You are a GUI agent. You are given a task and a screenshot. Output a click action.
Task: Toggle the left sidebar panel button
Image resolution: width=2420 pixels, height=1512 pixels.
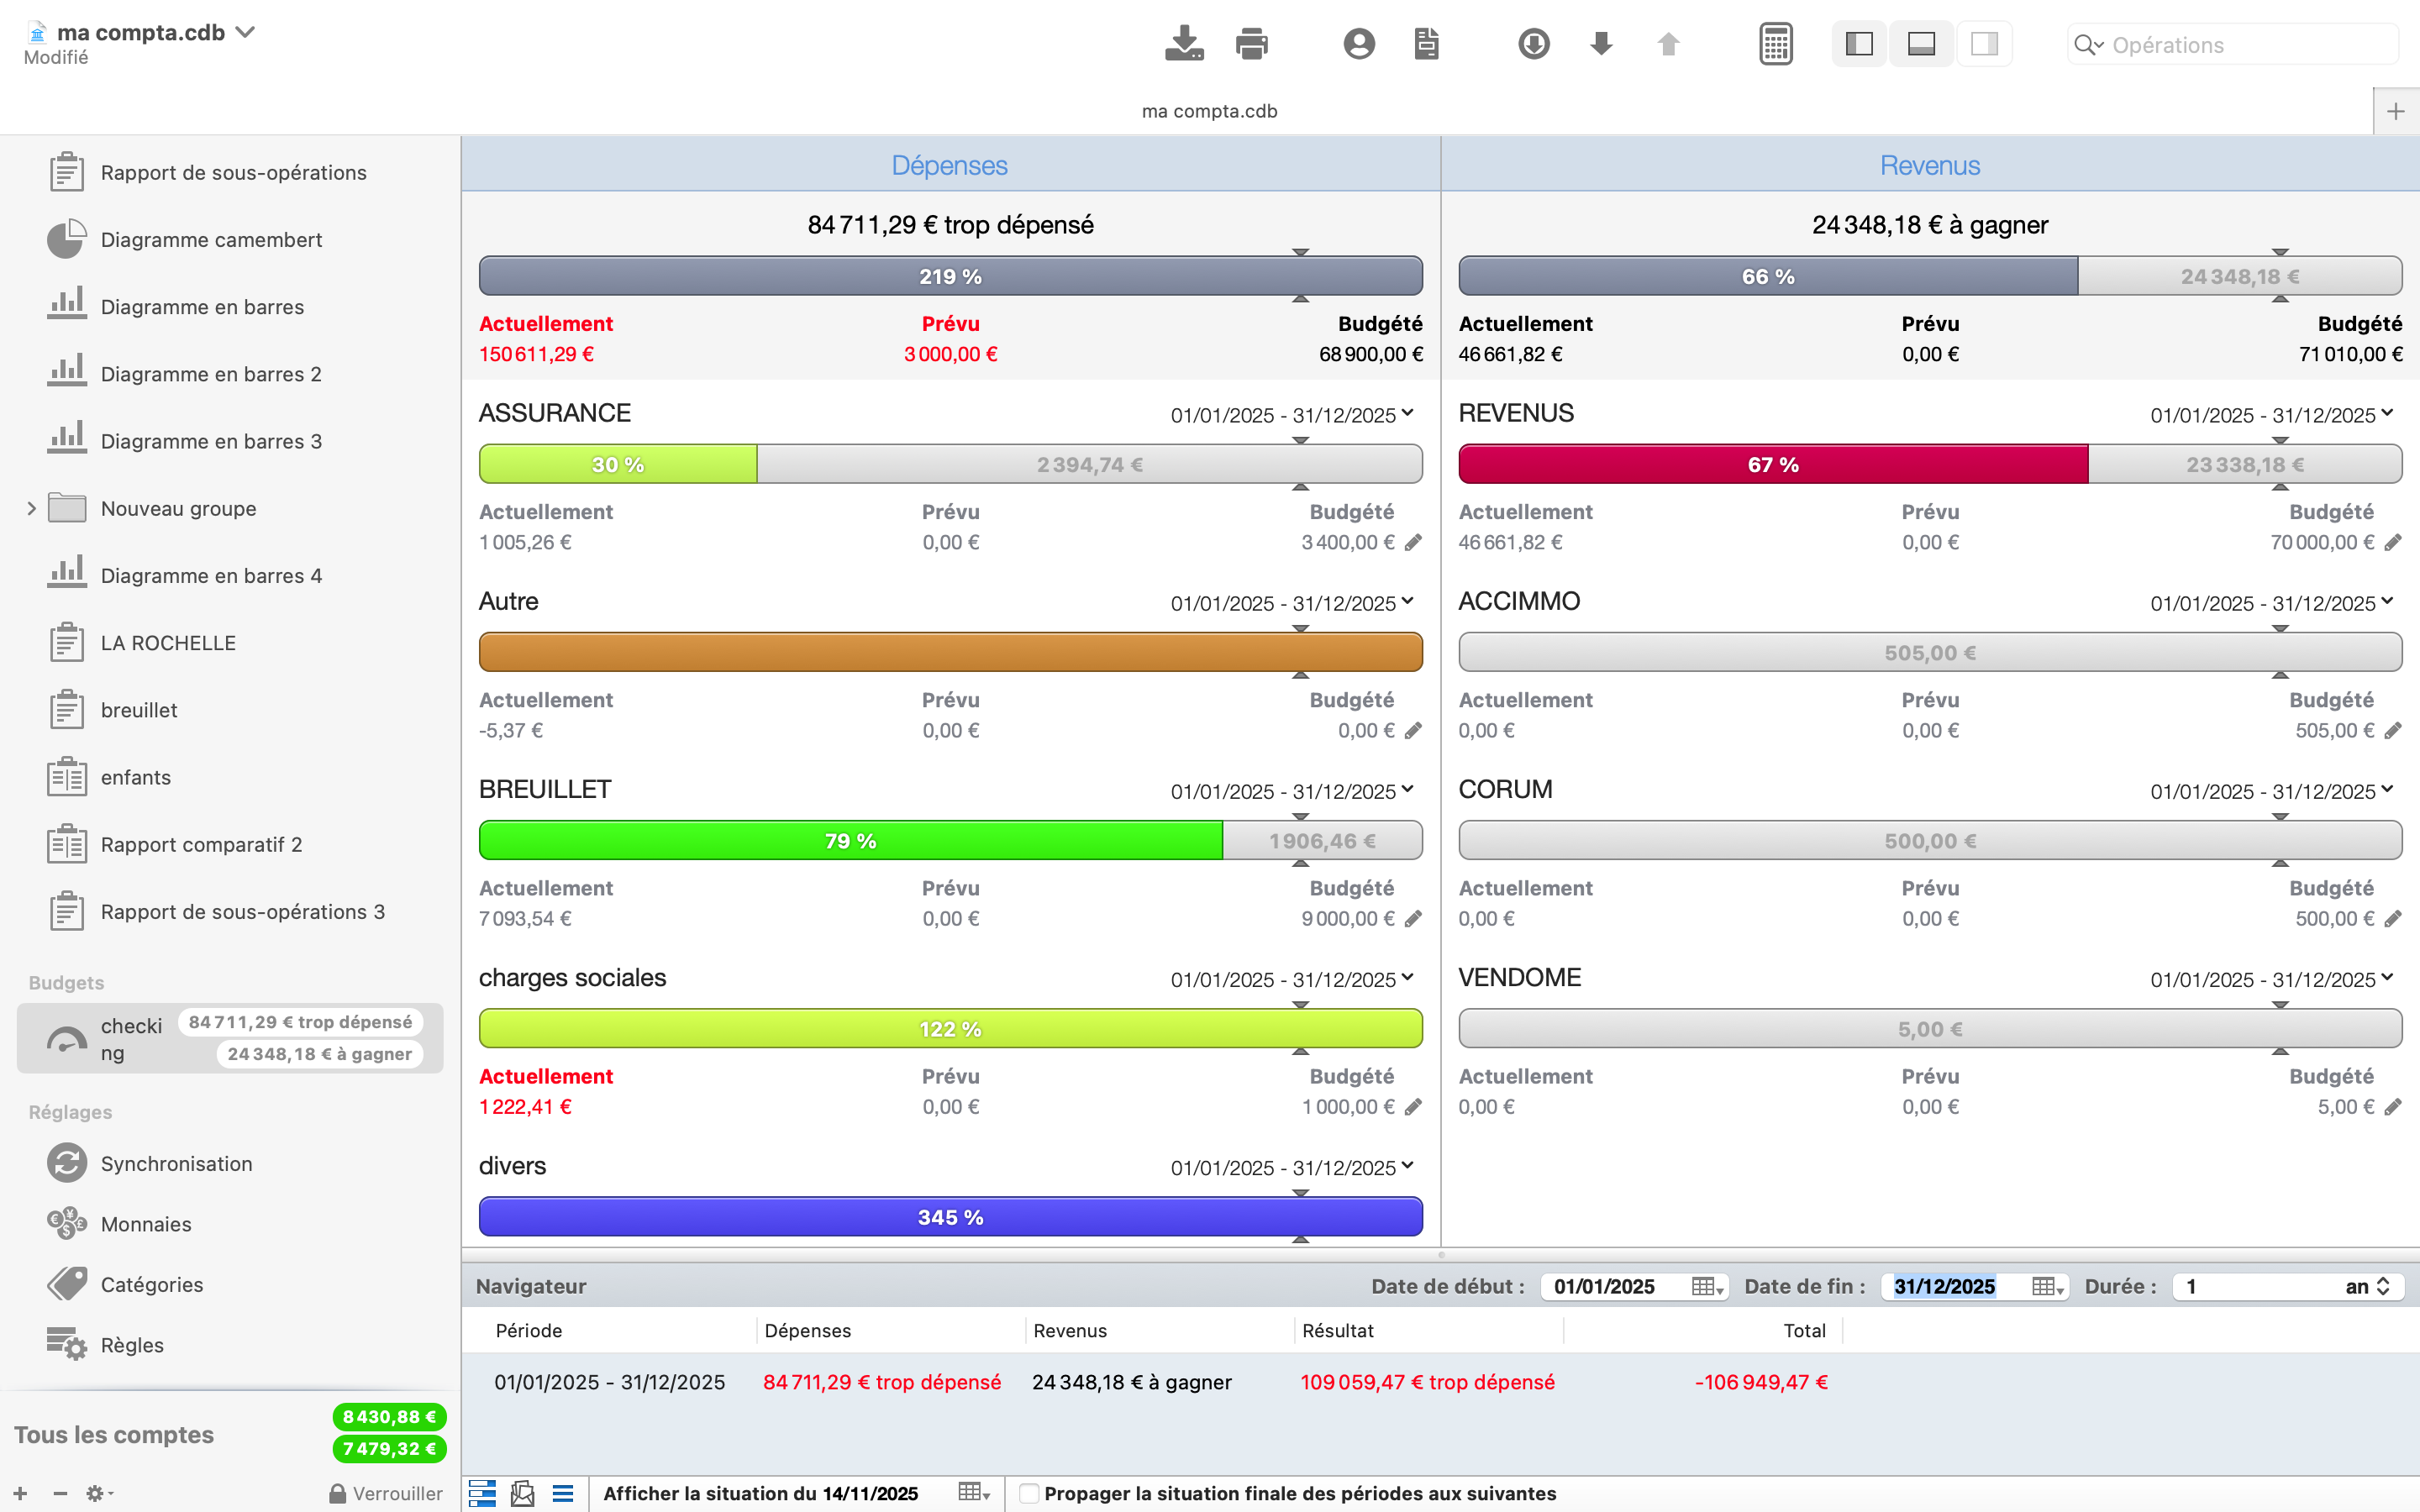(x=1859, y=44)
